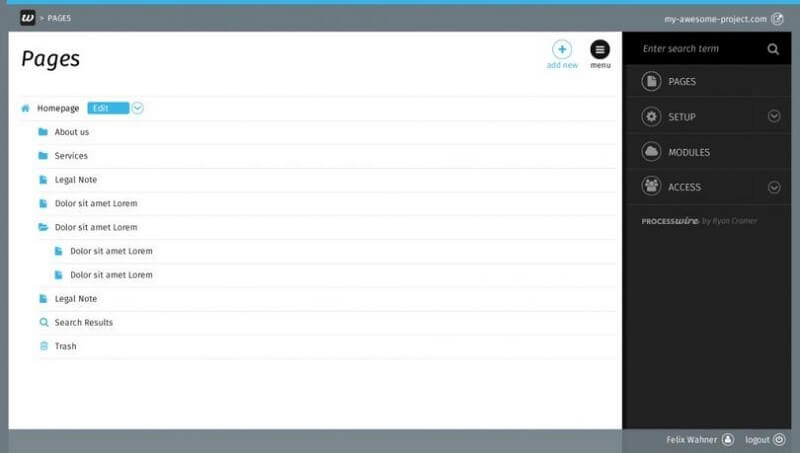Click Felix Wahner's user profile icon

tap(728, 439)
